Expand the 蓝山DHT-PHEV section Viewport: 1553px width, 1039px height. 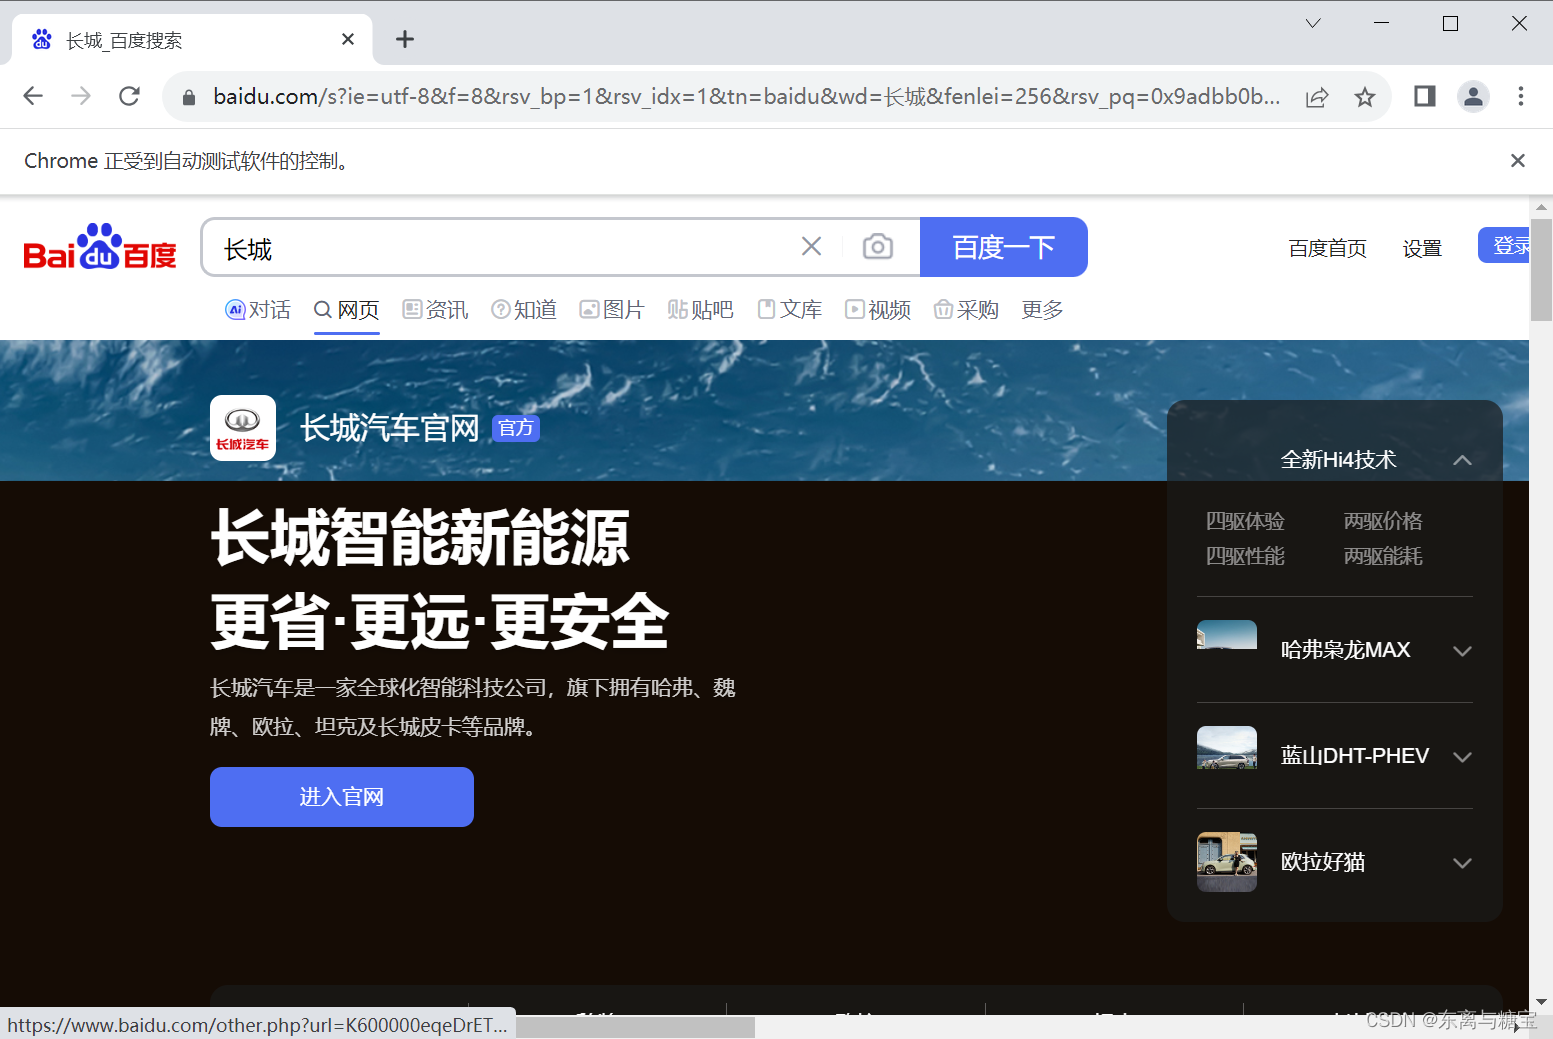point(1462,757)
